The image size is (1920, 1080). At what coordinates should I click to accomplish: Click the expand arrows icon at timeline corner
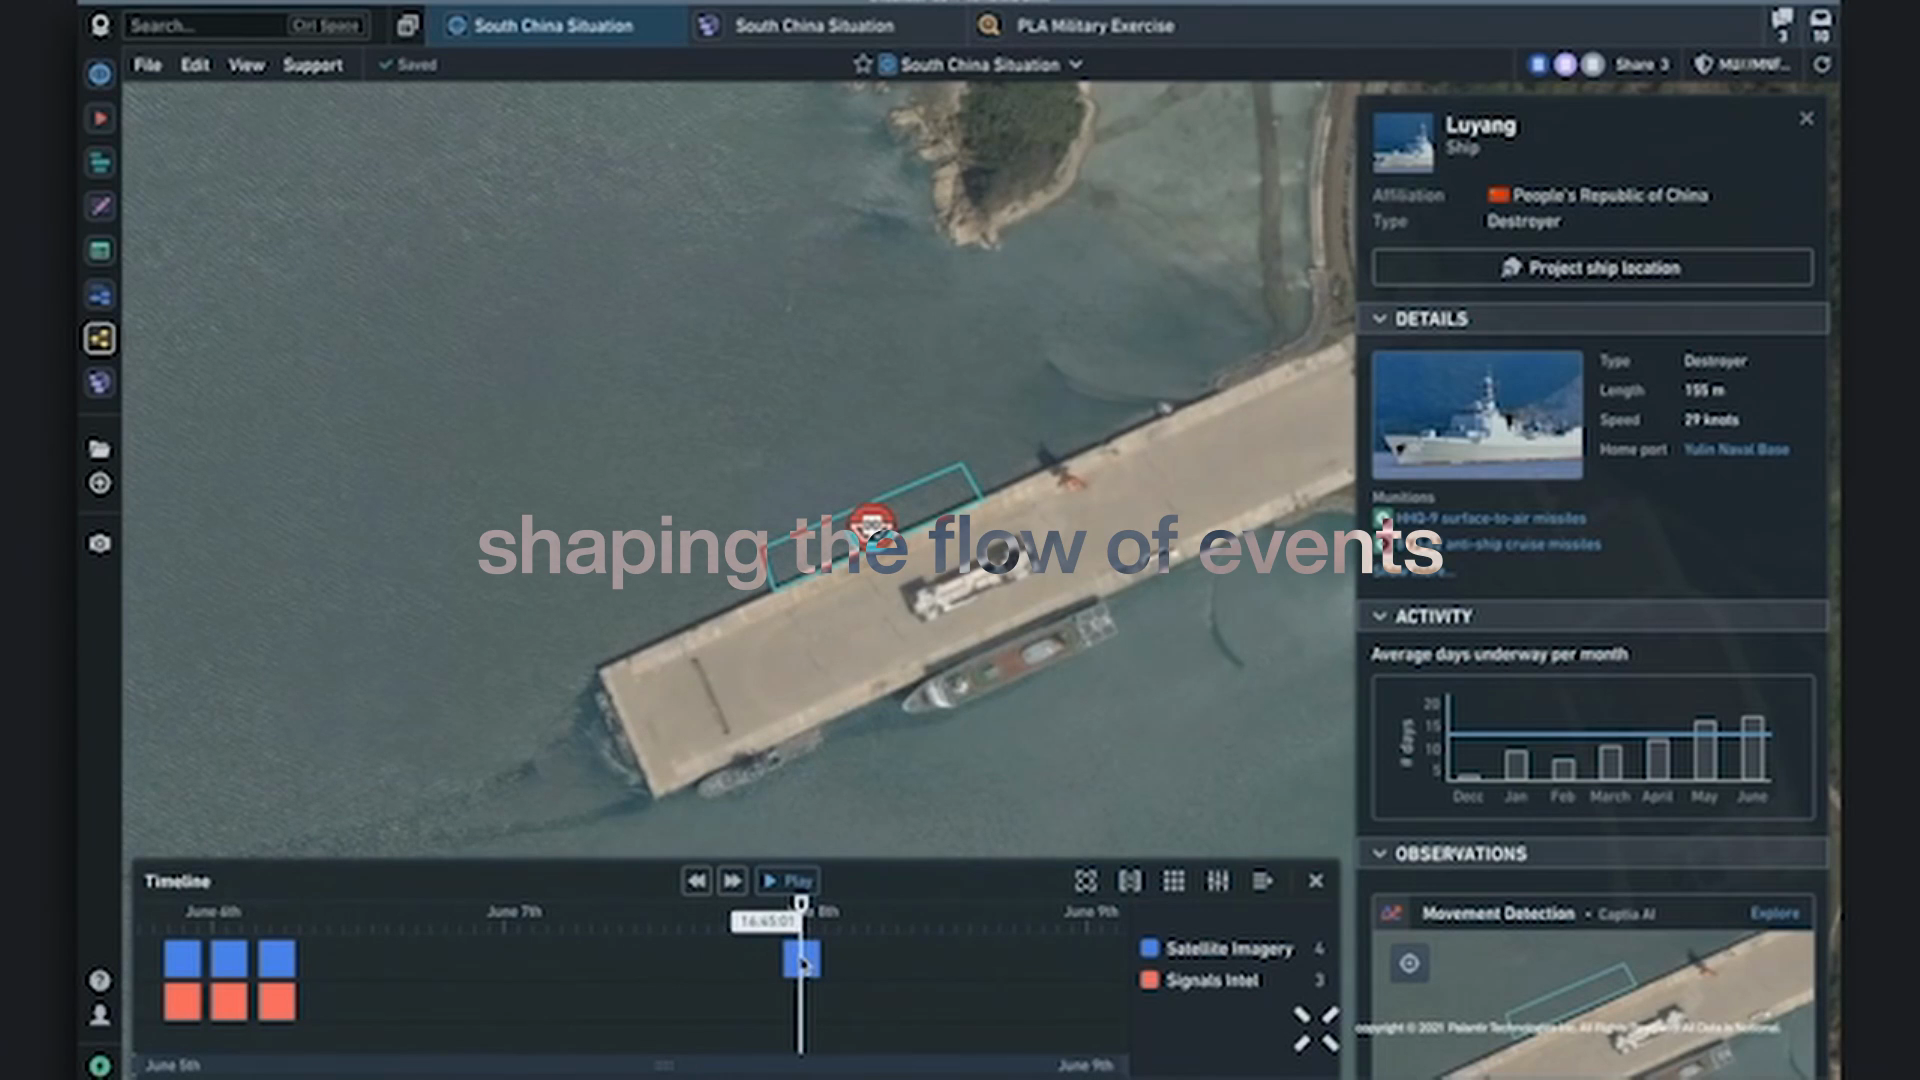click(x=1316, y=1029)
